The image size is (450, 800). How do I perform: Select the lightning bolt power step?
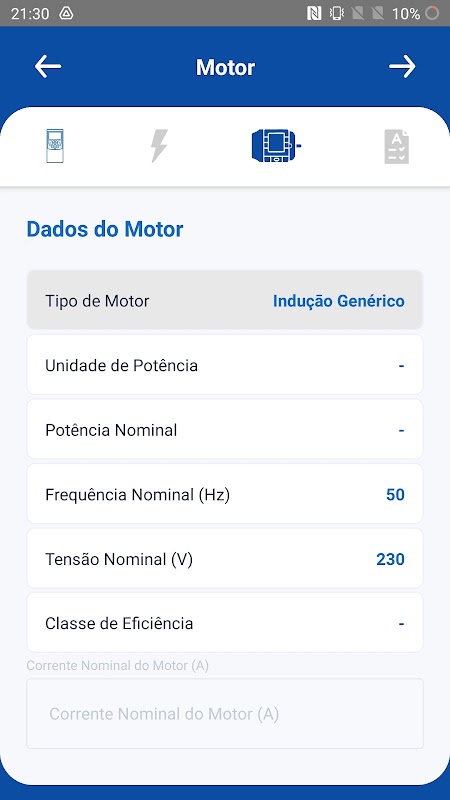point(159,146)
